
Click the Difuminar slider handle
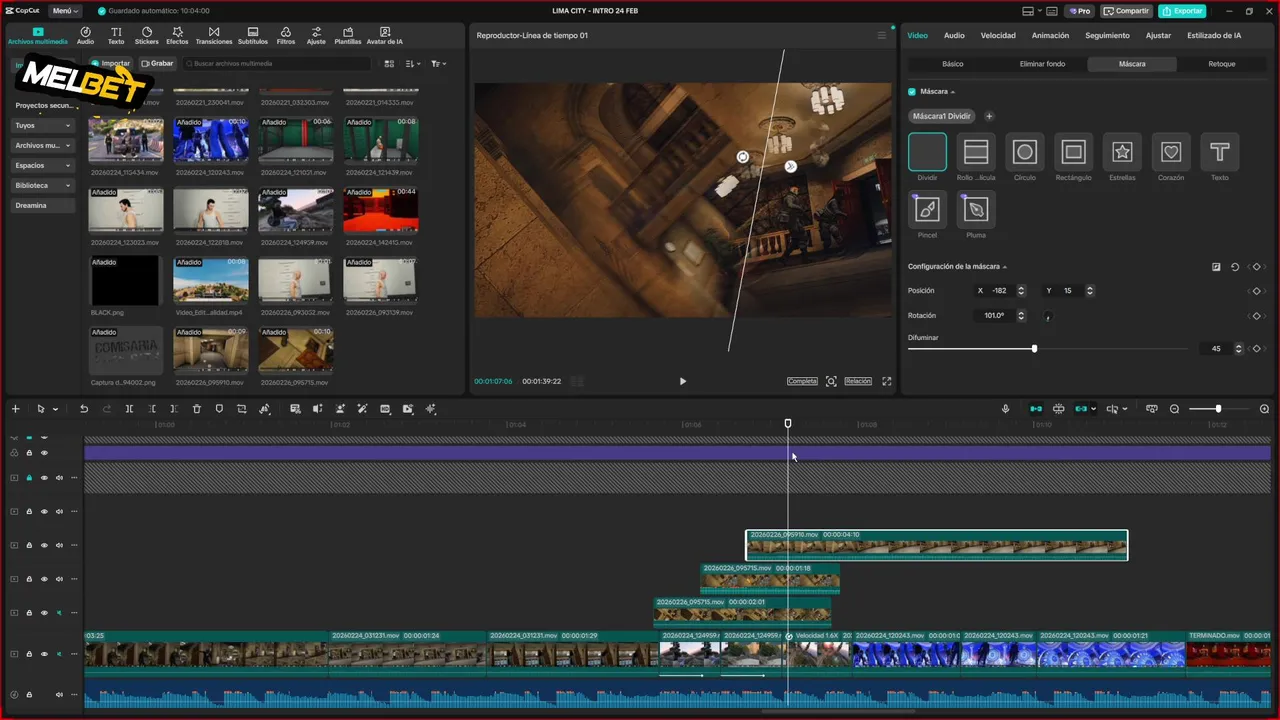pos(1034,349)
